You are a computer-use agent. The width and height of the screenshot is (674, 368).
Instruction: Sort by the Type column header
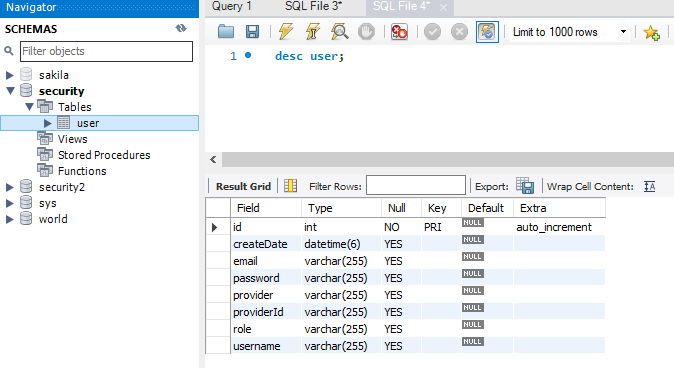tap(341, 208)
